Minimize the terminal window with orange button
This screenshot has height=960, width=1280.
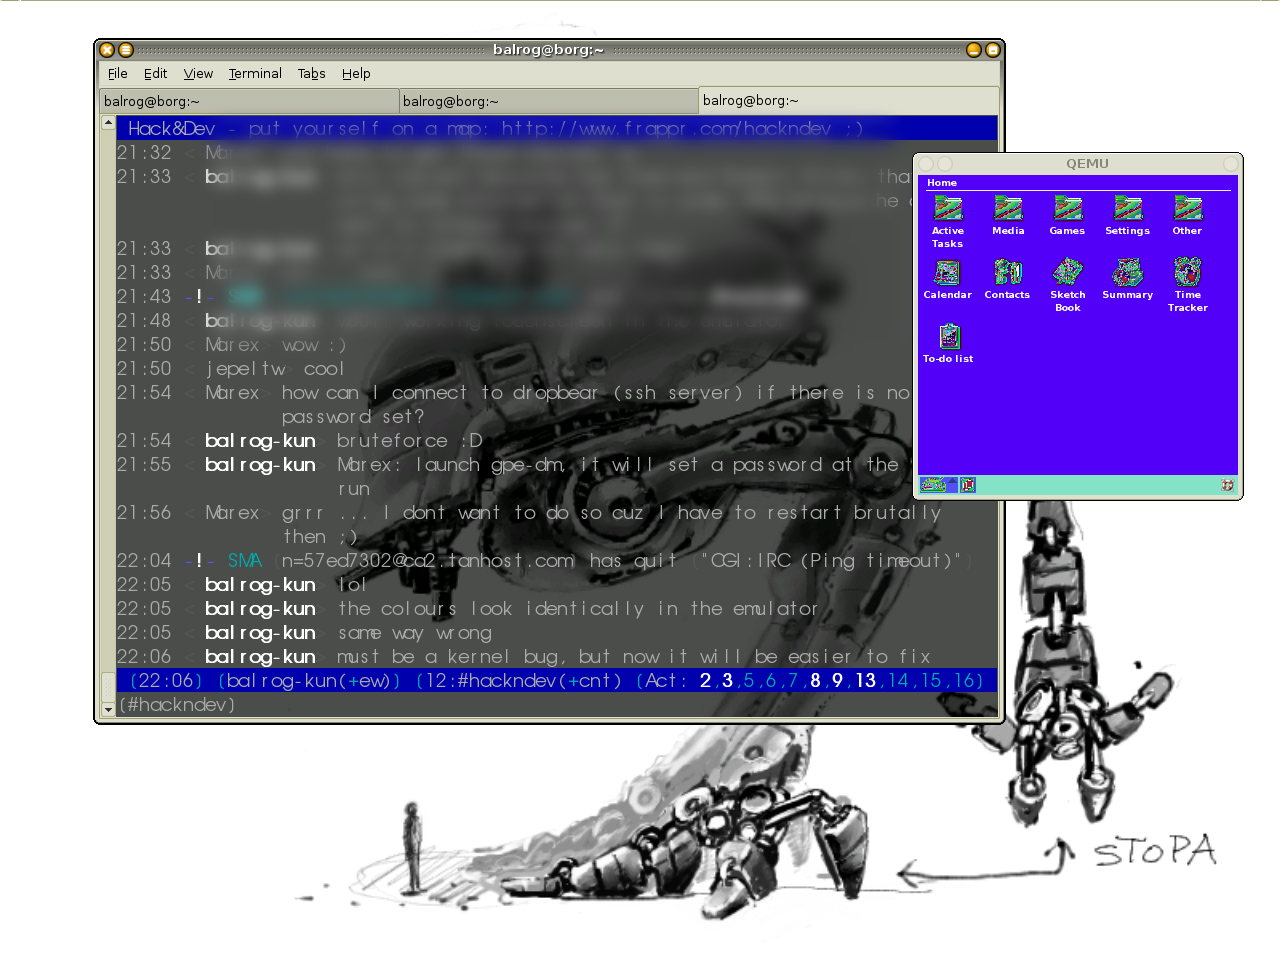[974, 50]
